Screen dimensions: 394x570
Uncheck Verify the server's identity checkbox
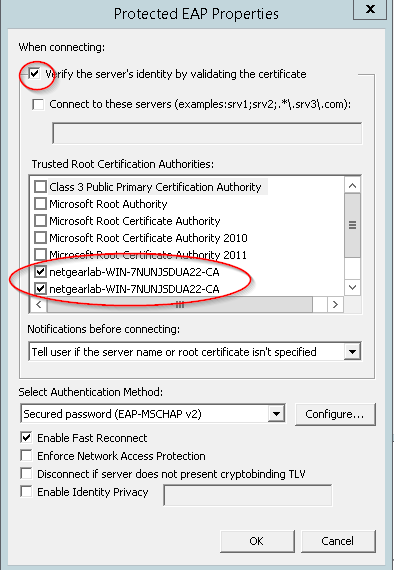coord(35,74)
